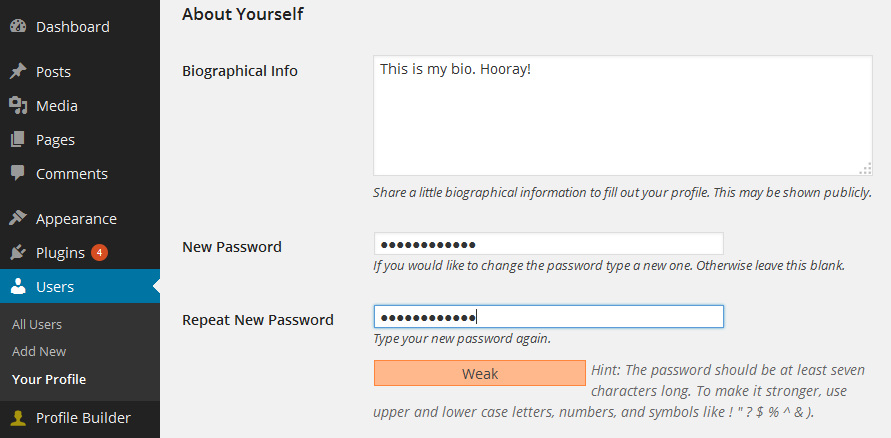Click the Pages document icon
Image resolution: width=891 pixels, height=438 pixels.
coord(18,139)
